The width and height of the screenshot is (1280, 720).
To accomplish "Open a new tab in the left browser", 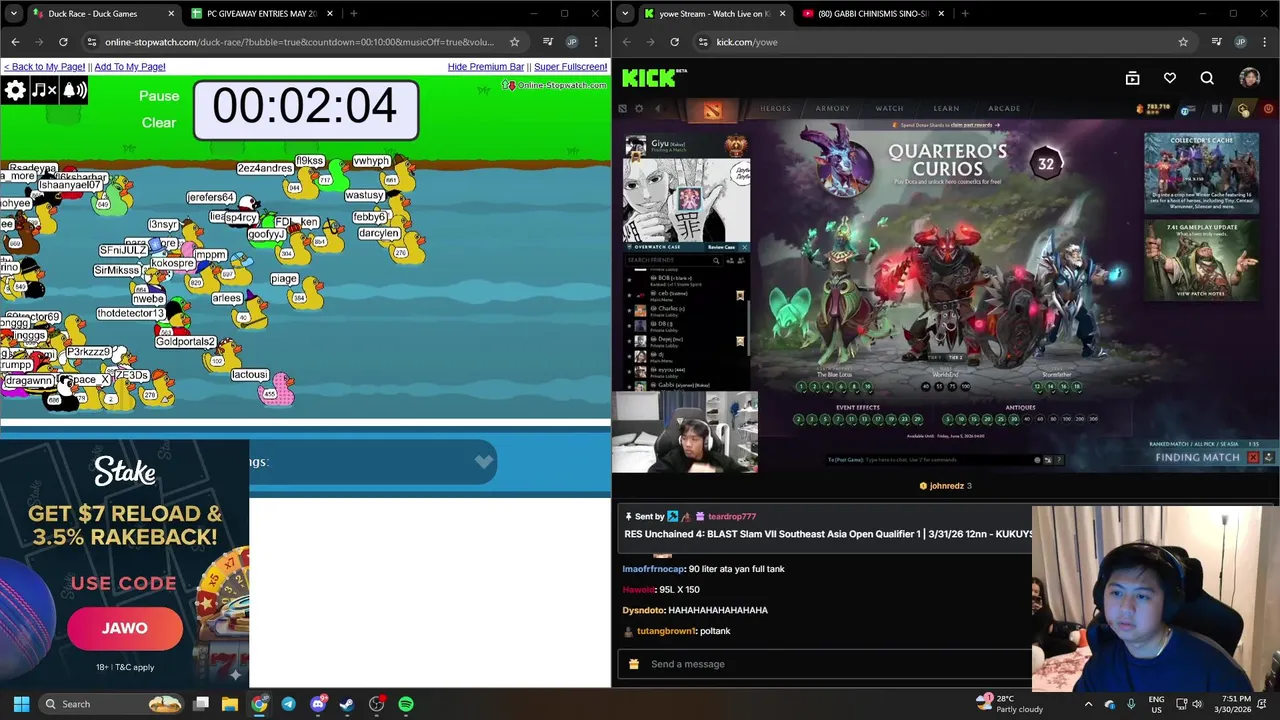I will 354,14.
